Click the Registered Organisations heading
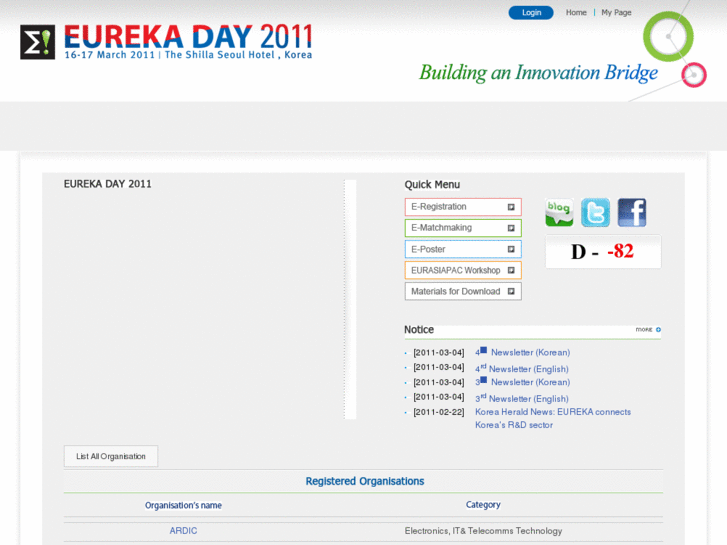This screenshot has height=545, width=727. [364, 481]
